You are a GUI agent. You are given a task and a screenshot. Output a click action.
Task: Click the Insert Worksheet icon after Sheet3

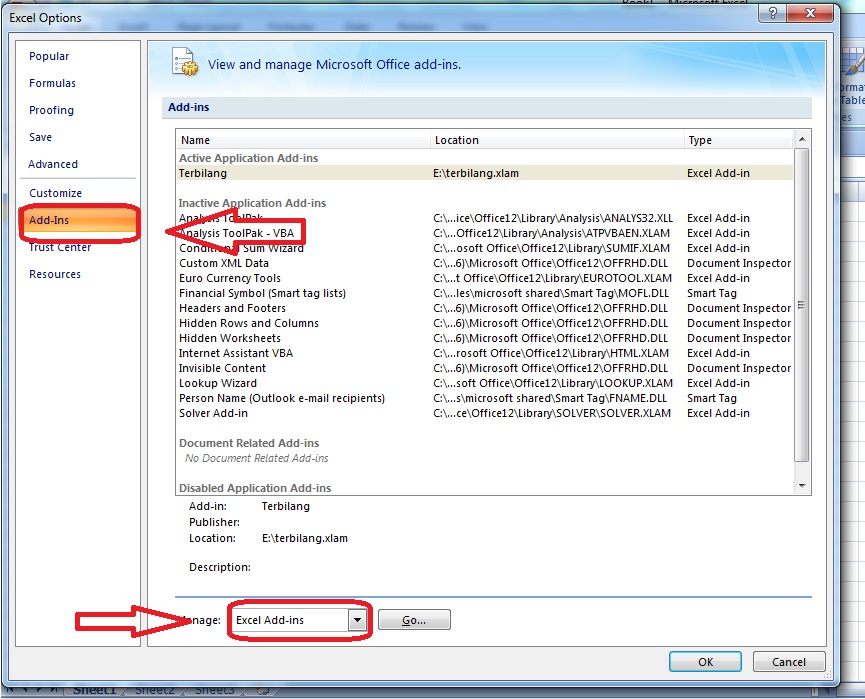(x=262, y=690)
